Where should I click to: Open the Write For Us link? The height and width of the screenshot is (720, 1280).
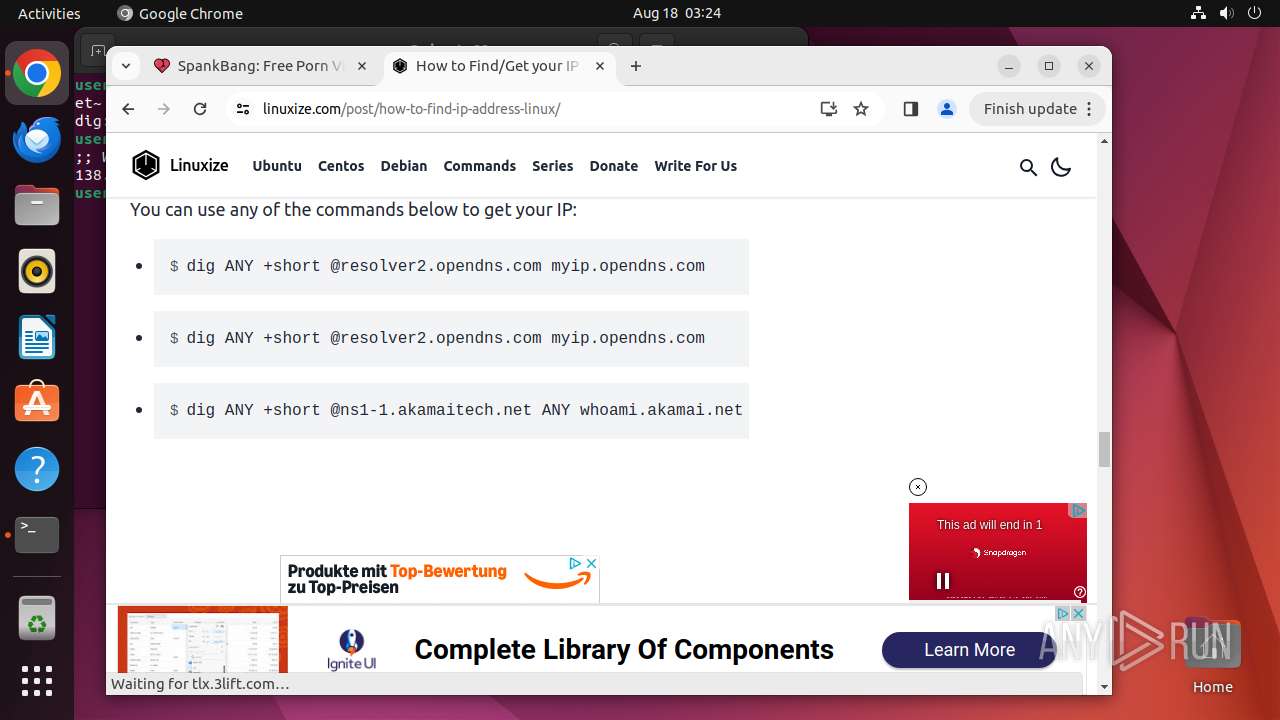click(696, 166)
